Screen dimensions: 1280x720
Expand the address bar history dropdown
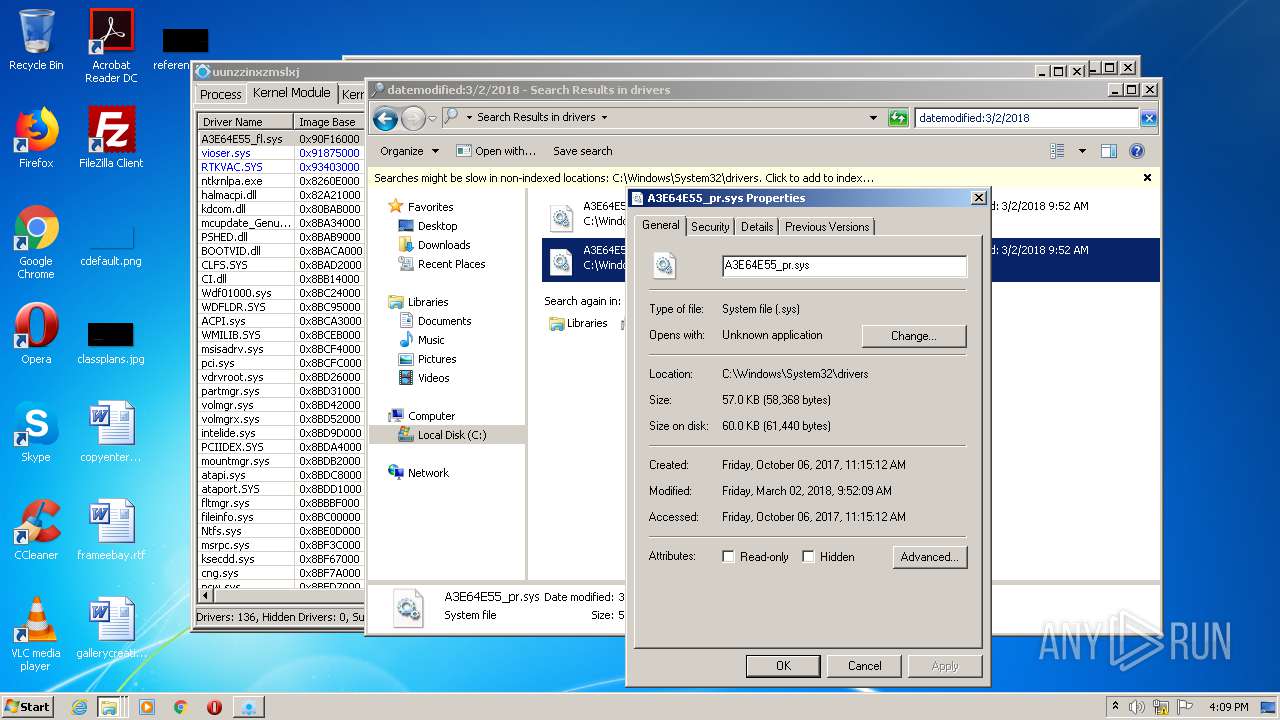874,118
